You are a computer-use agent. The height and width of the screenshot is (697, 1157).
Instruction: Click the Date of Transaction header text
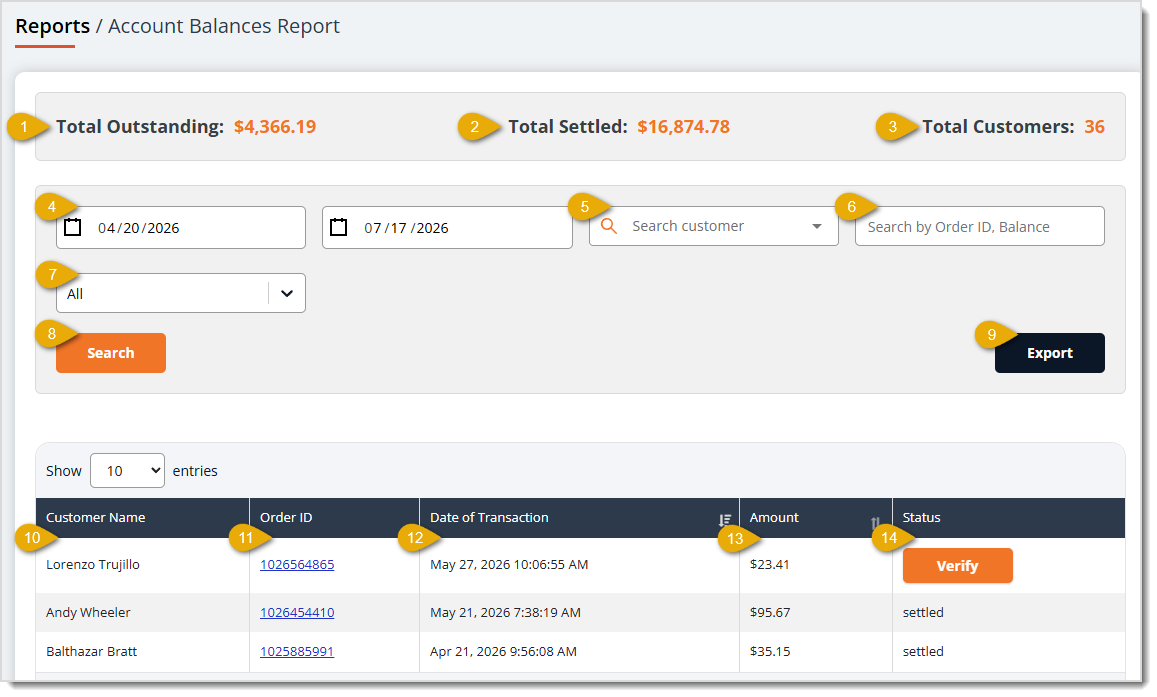click(489, 518)
